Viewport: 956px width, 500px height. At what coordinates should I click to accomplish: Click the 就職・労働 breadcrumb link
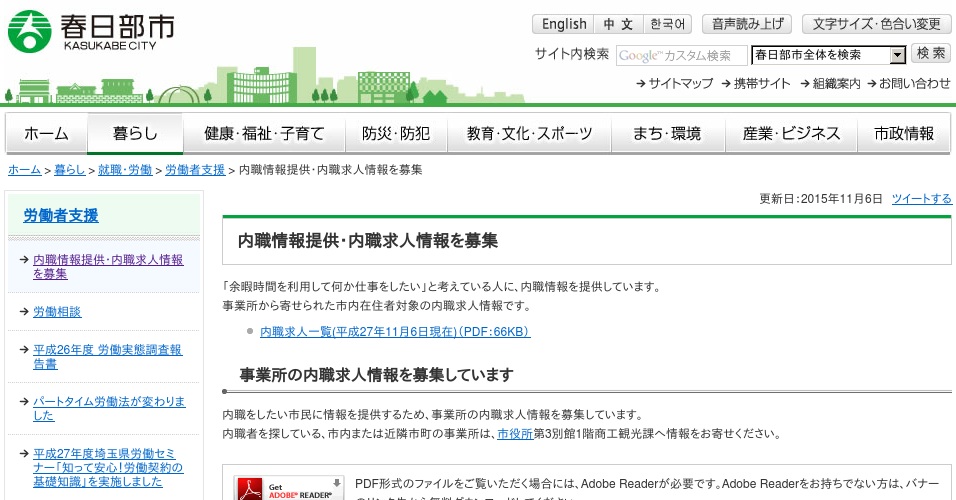pyautogui.click(x=125, y=170)
